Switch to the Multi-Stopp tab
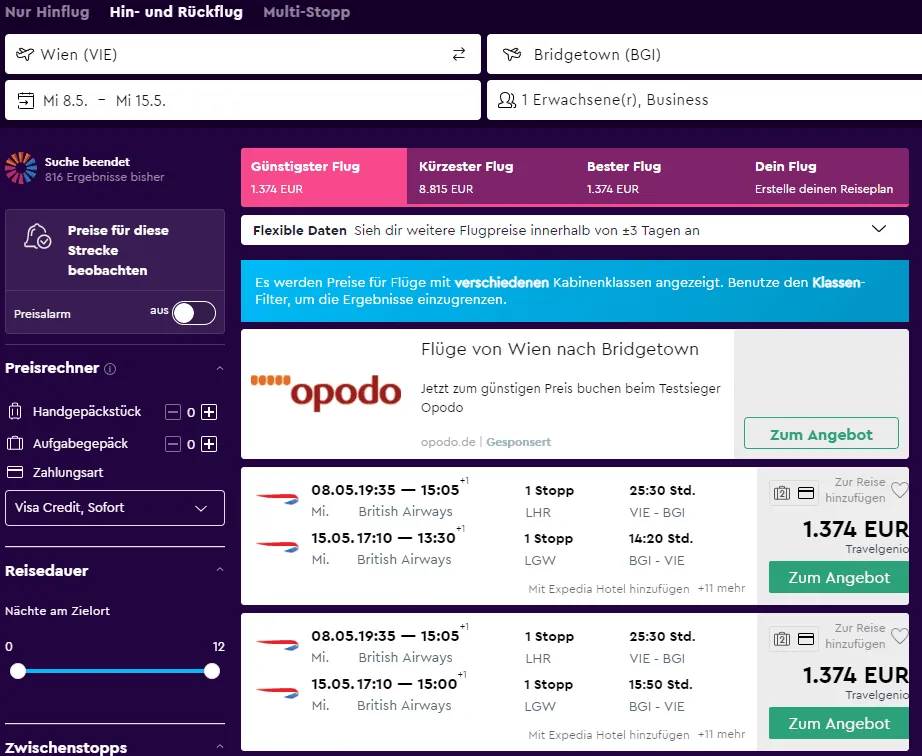The height and width of the screenshot is (756, 922). pos(306,13)
